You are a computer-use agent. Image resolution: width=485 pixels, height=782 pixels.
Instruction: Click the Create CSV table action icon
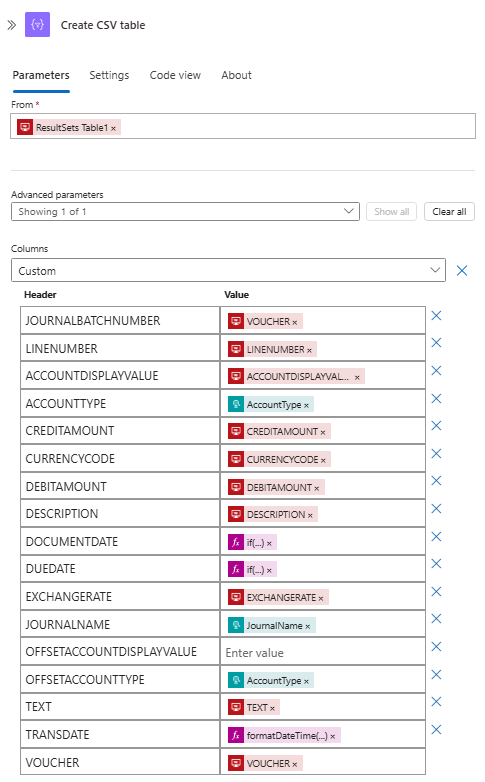37,24
